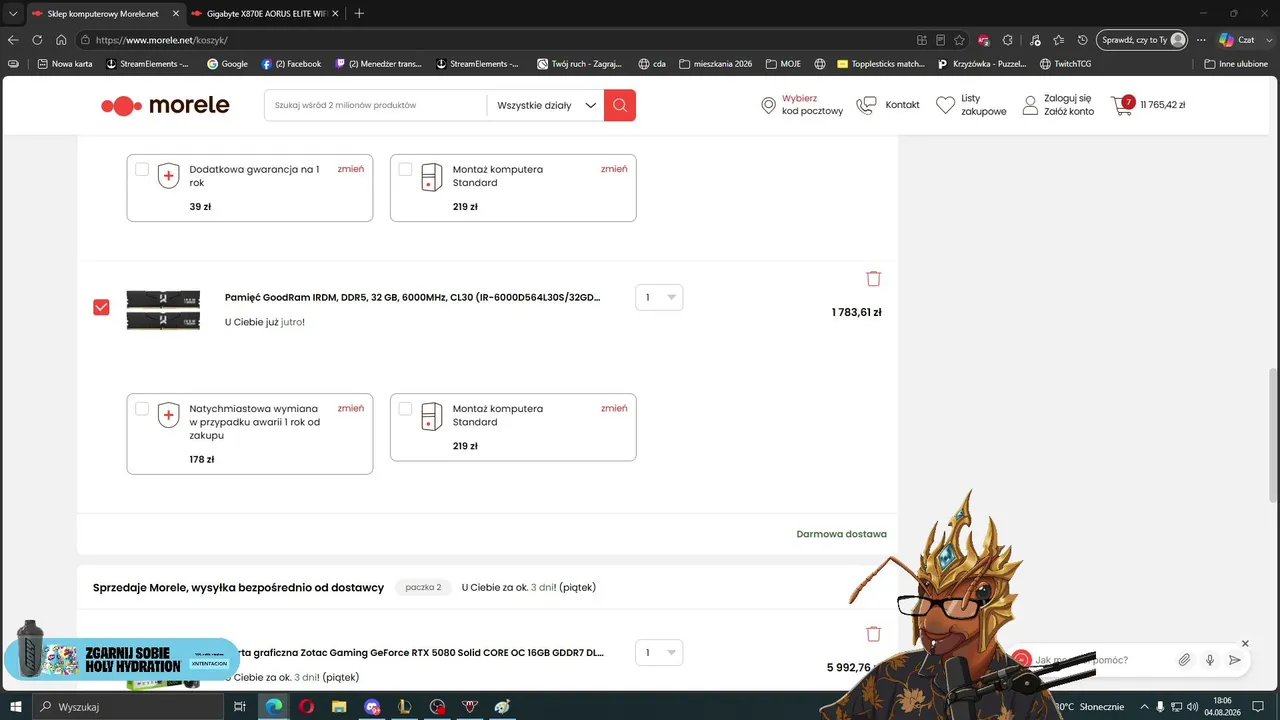Click the morele logo
This screenshot has width=1280, height=720.
click(165, 105)
